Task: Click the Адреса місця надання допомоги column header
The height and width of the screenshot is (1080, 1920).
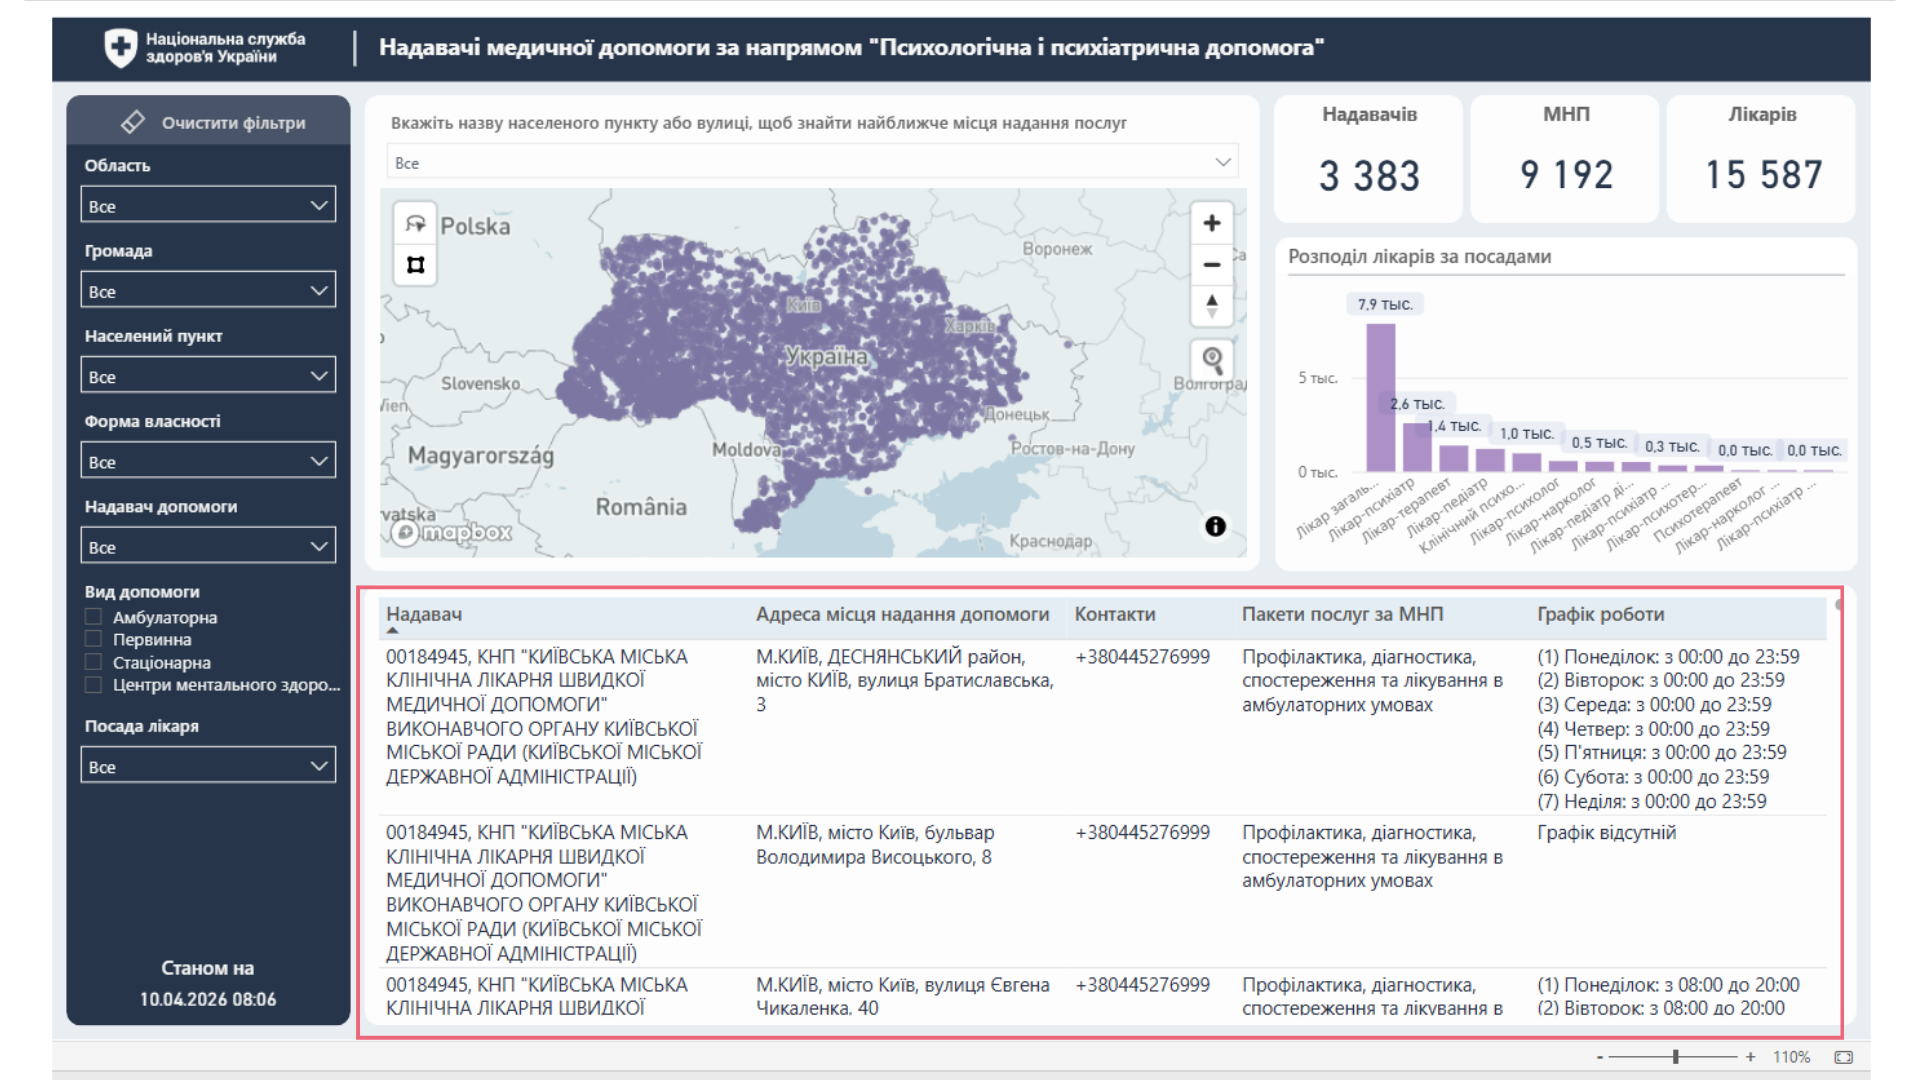Action: [x=902, y=614]
